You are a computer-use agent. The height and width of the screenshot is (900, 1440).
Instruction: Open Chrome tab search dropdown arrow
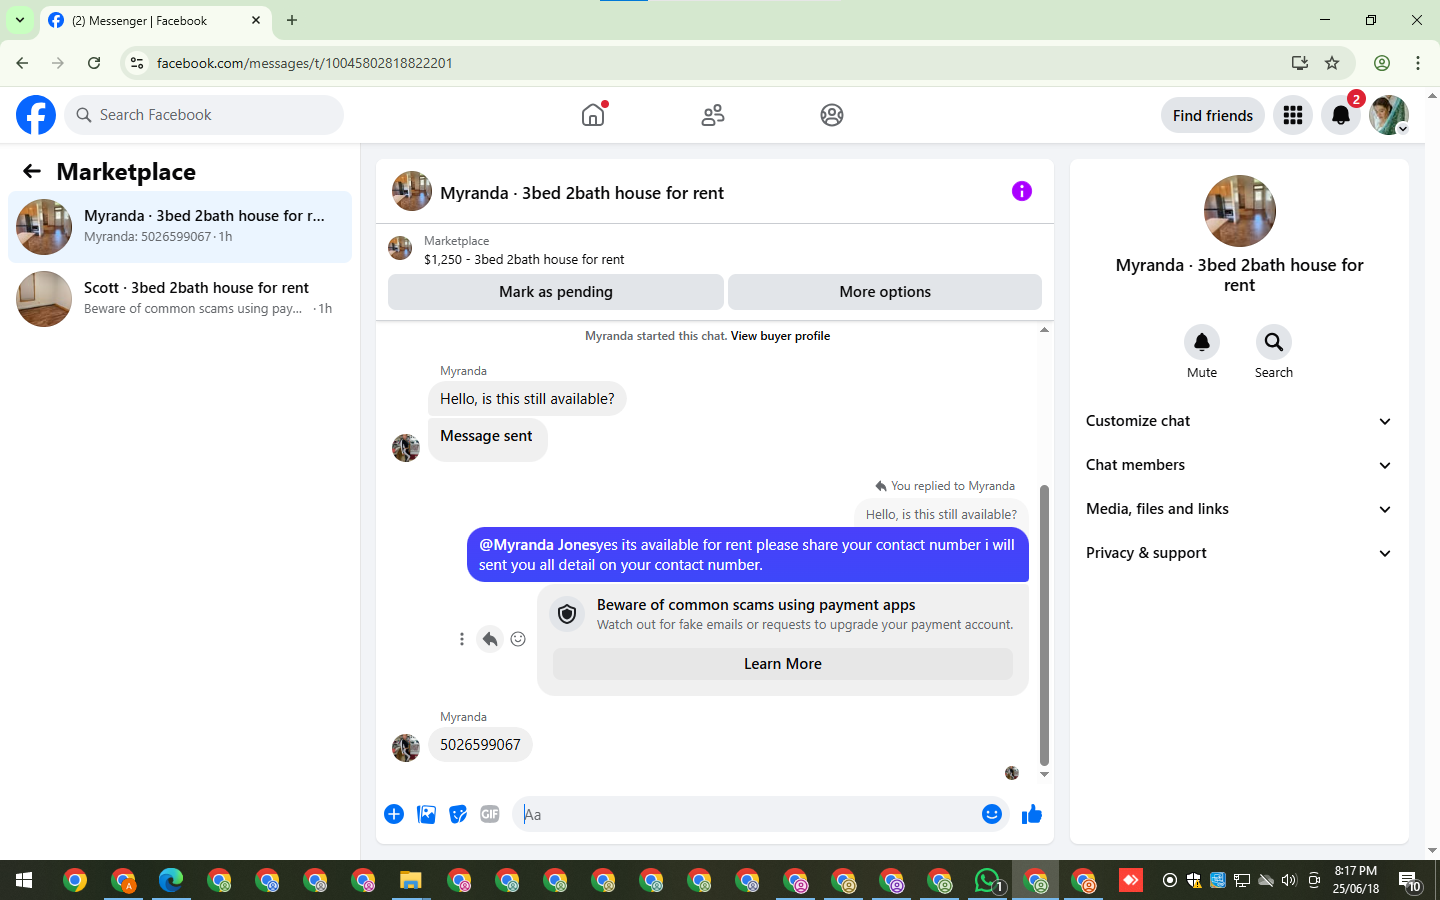coord(19,20)
